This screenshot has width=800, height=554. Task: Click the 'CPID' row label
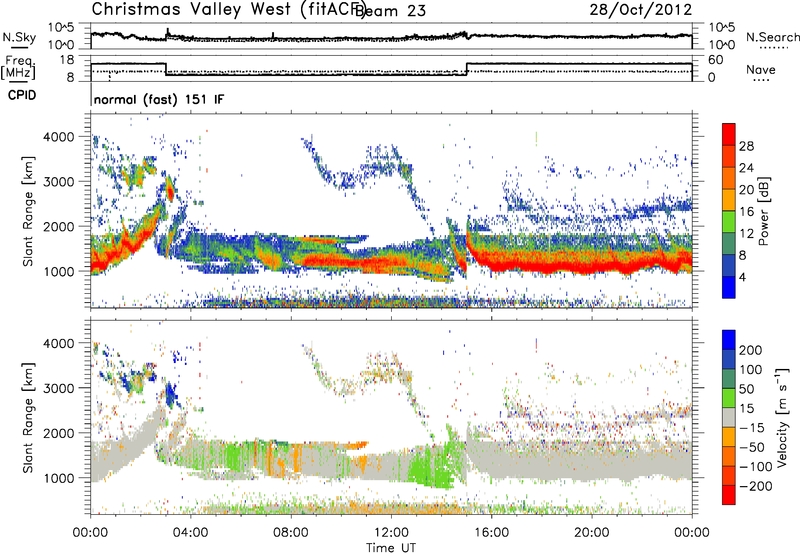(22, 95)
